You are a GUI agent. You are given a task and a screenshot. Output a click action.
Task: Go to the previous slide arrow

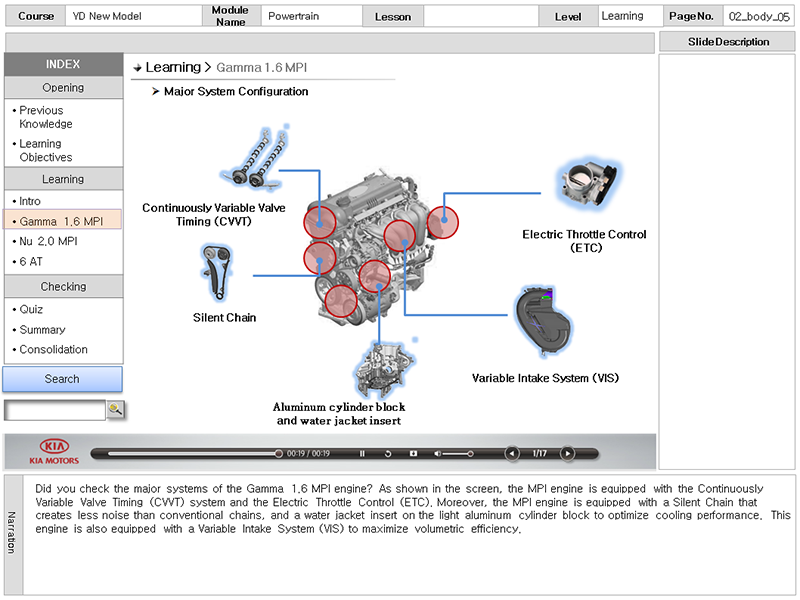click(x=512, y=453)
